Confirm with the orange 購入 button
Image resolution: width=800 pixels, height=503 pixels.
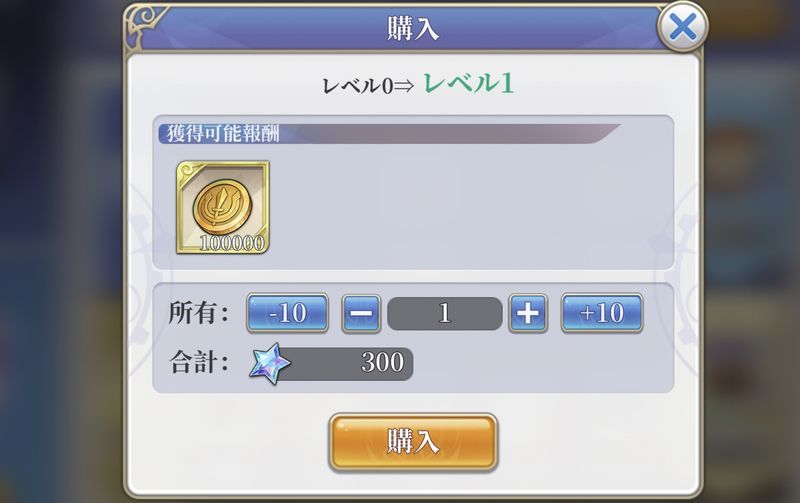point(413,442)
